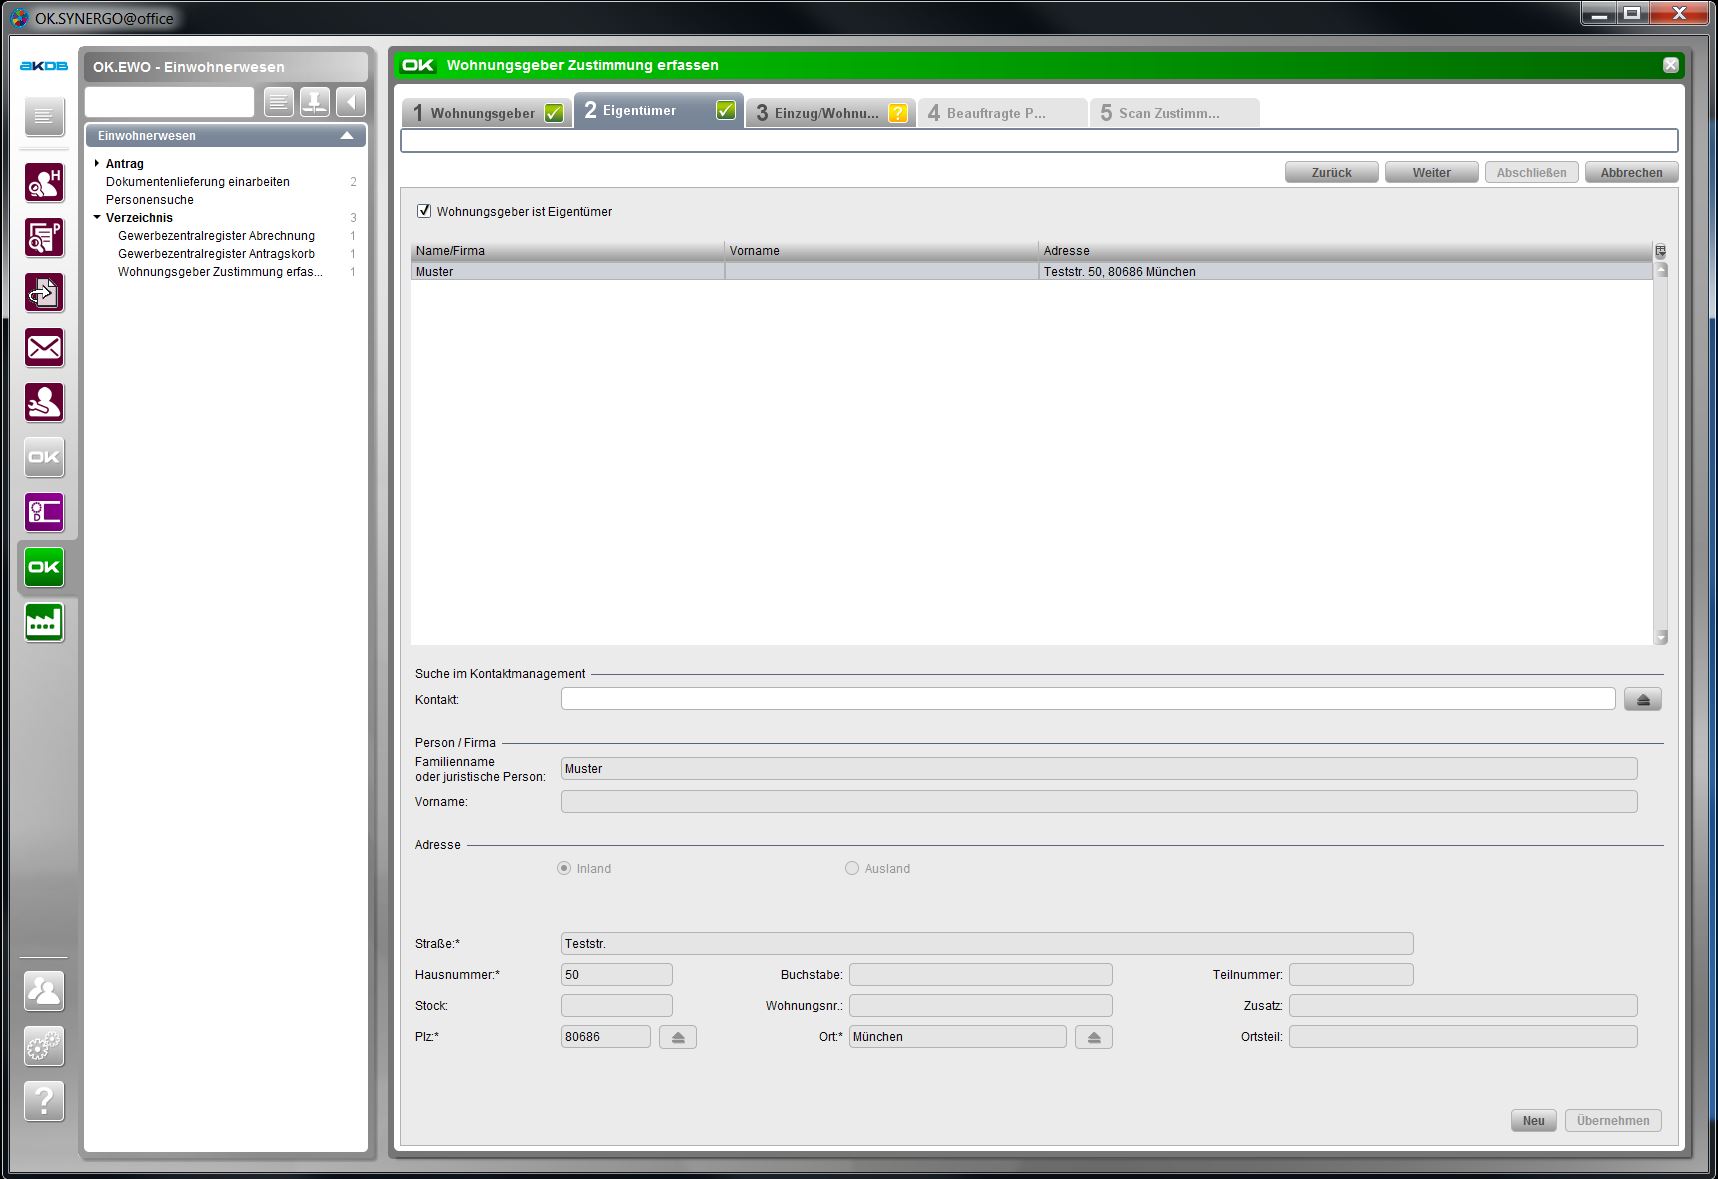
Task: Click the lookup button beside Plz field
Action: click(677, 1037)
